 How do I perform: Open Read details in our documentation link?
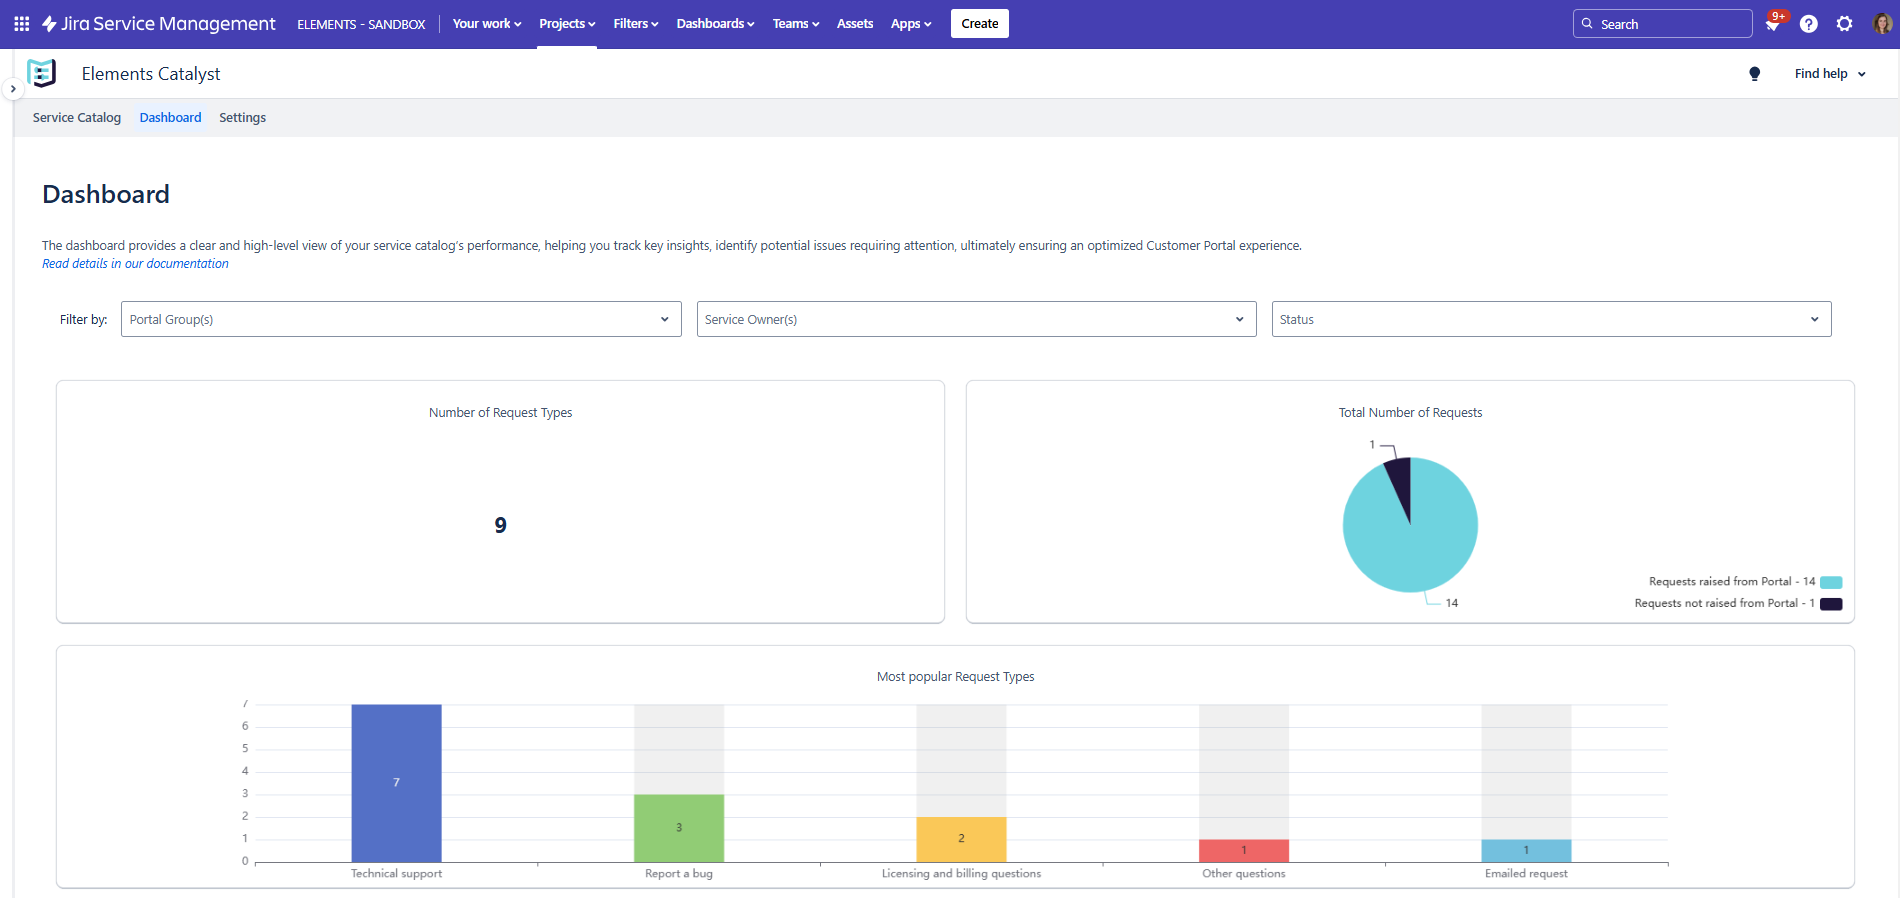pyautogui.click(x=135, y=264)
